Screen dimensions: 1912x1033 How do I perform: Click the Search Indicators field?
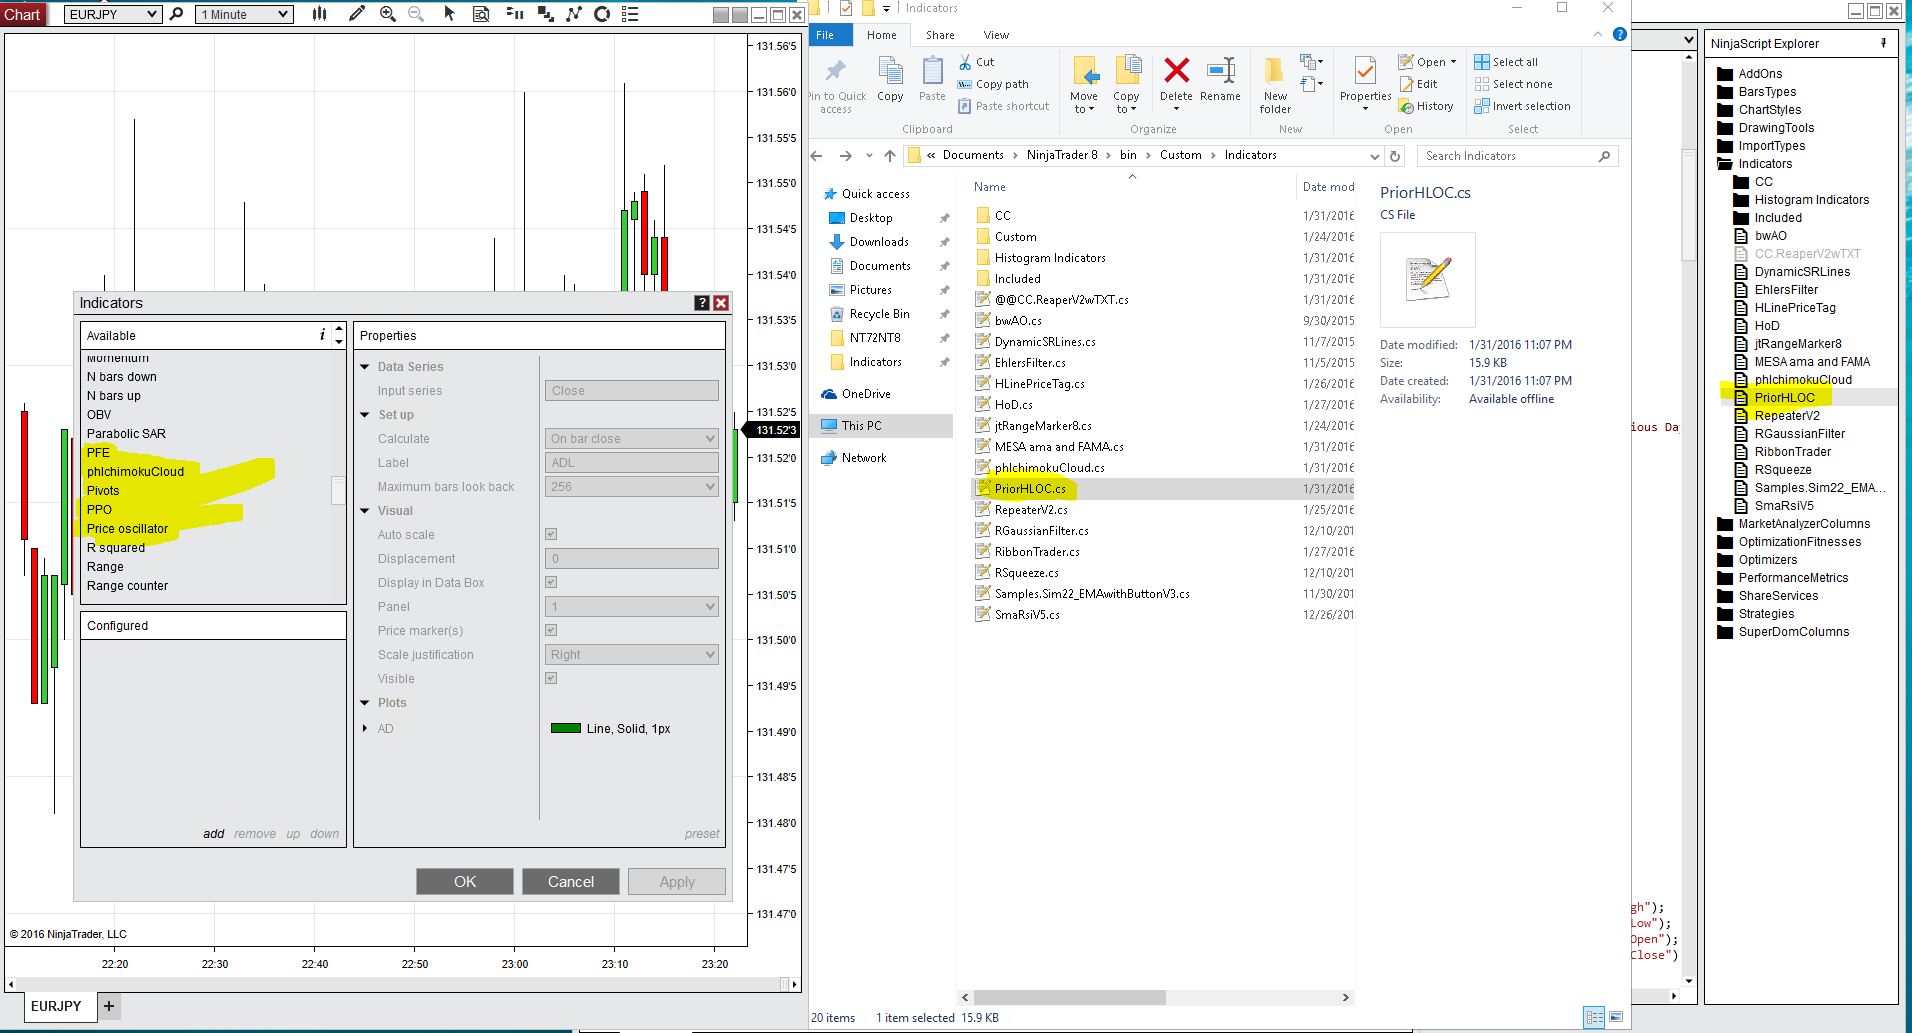pos(1517,156)
